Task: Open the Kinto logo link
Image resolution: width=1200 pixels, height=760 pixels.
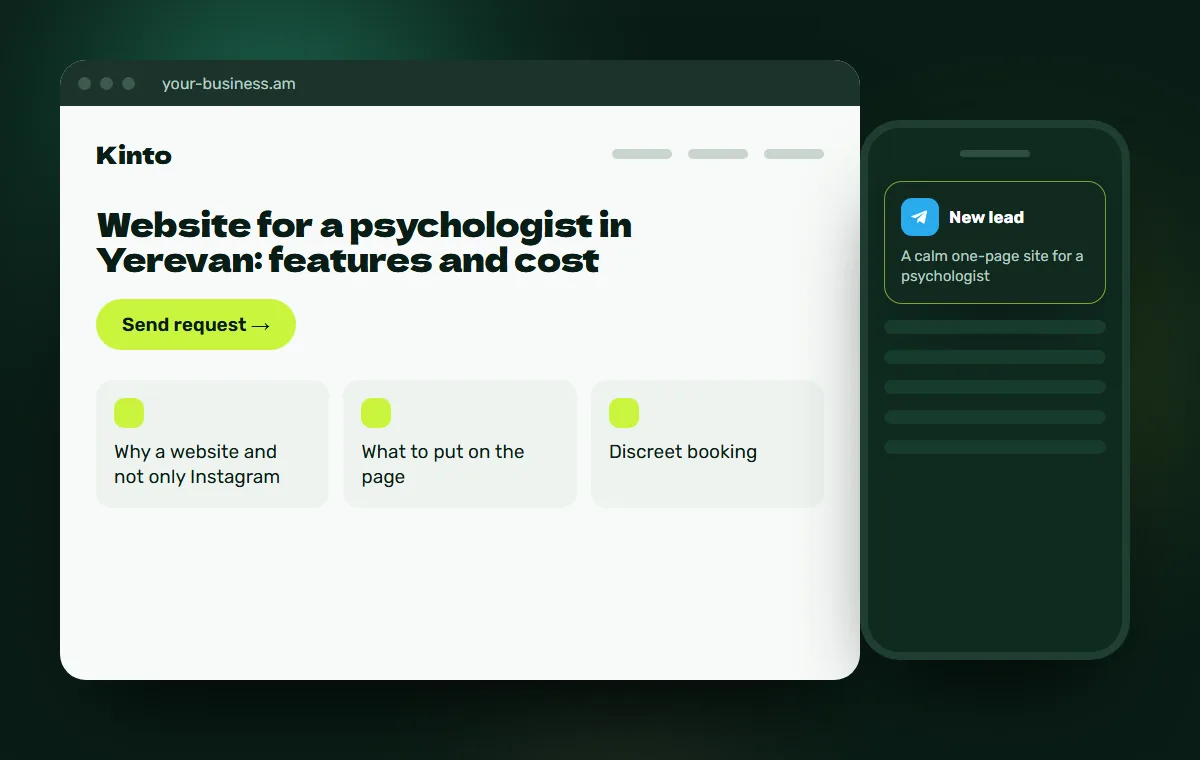Action: point(134,155)
